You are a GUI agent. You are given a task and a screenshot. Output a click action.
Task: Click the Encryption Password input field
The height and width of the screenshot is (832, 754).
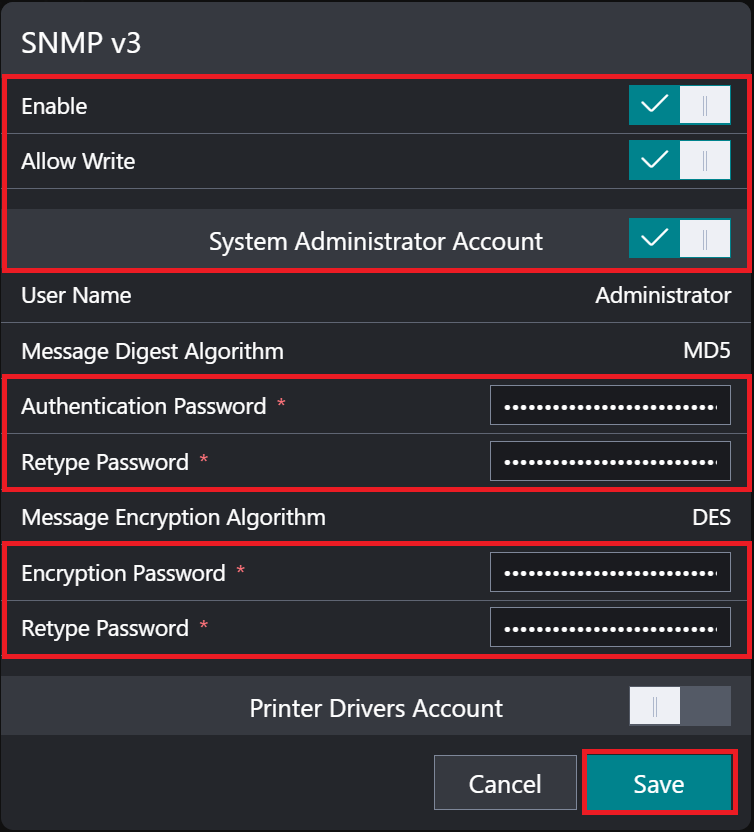click(x=610, y=573)
